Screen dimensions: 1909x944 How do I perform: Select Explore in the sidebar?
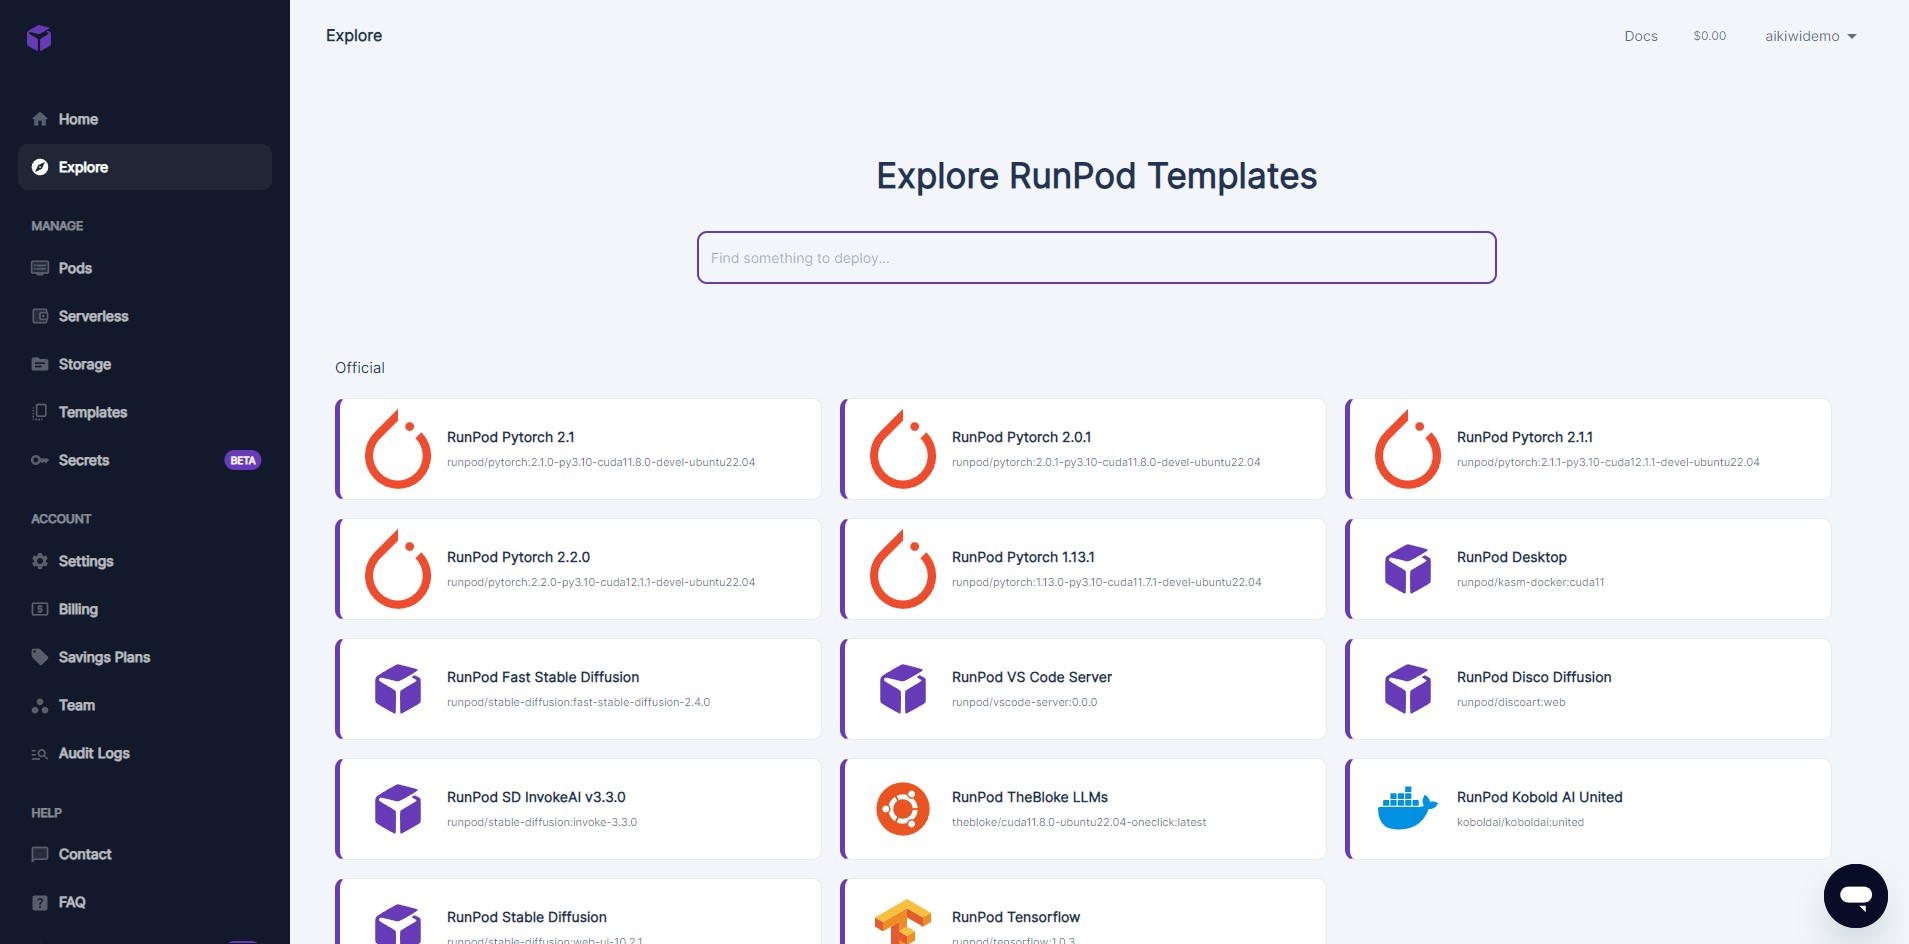pos(145,167)
